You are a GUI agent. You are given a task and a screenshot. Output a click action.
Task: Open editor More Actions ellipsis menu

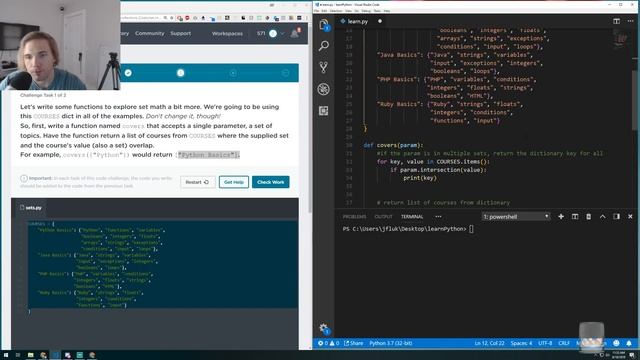(631, 21)
